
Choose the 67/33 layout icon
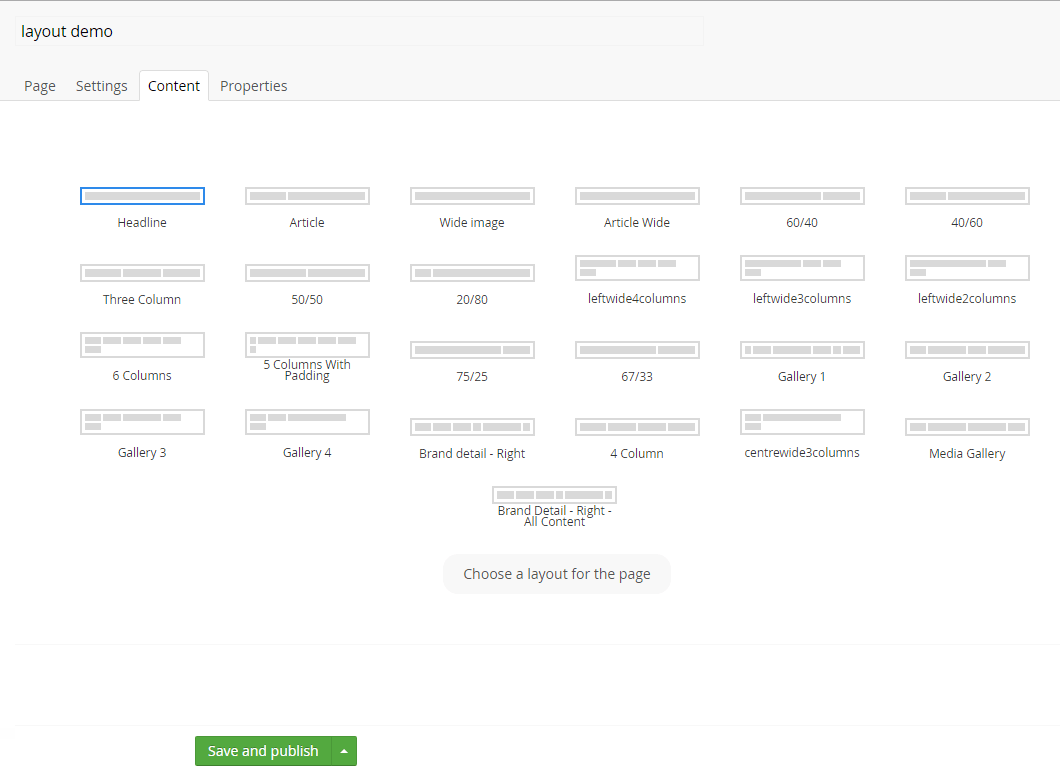coord(637,350)
